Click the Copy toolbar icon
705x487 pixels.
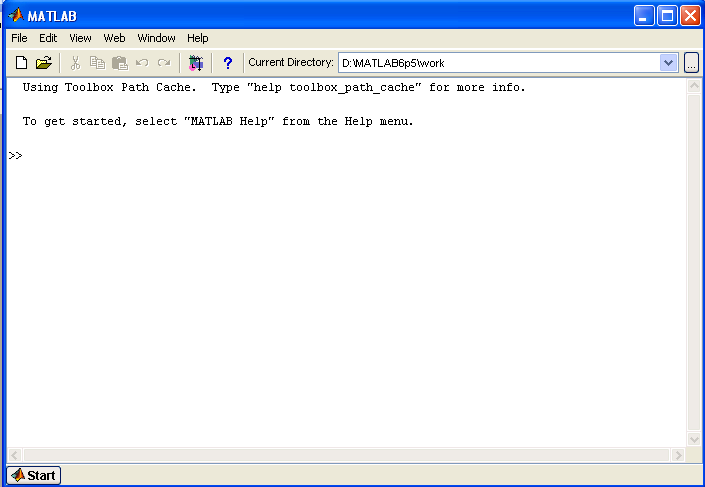pos(97,63)
